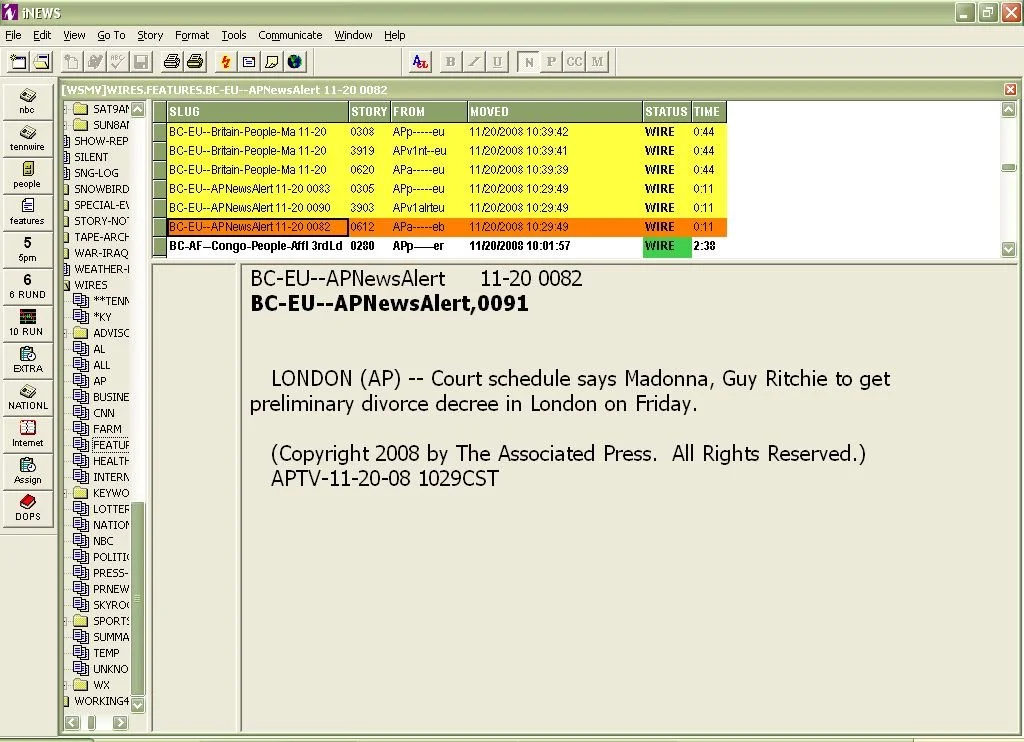Click the tree horizontal scroll-right arrow
This screenshot has height=742, width=1024.
coord(120,722)
